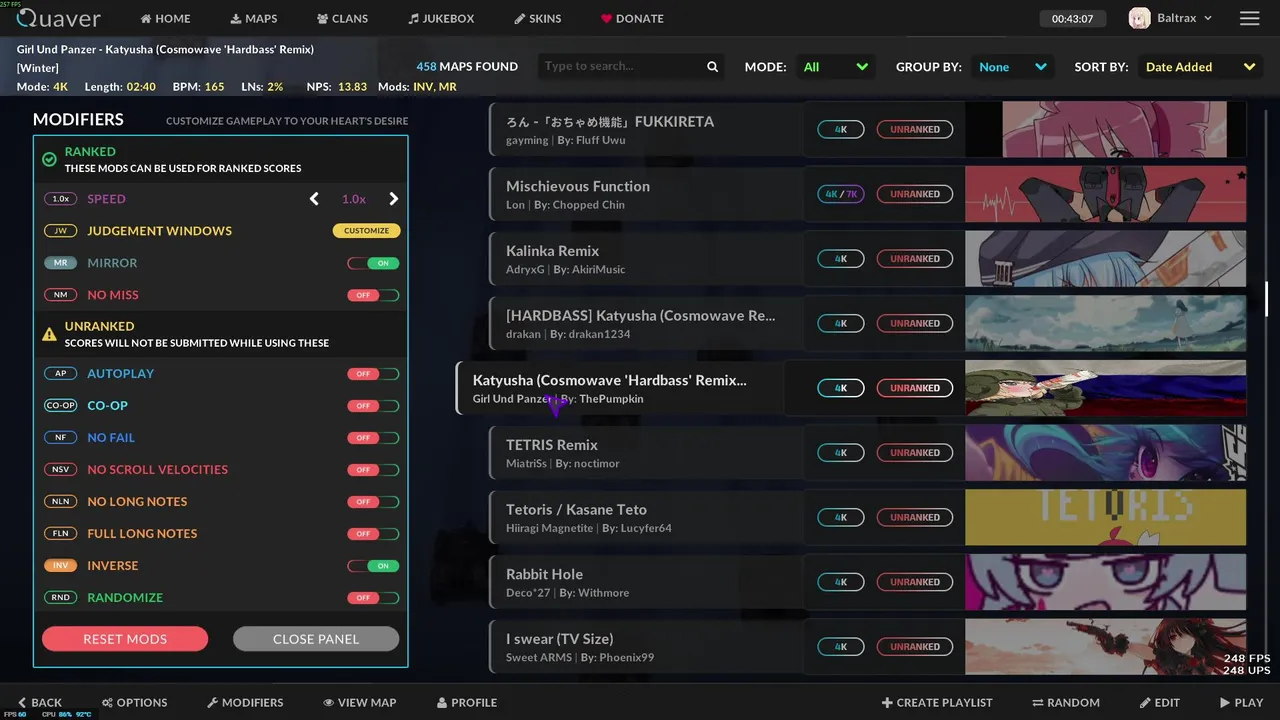Click the NM no miss badge
Image resolution: width=1280 pixels, height=720 pixels.
click(61, 295)
